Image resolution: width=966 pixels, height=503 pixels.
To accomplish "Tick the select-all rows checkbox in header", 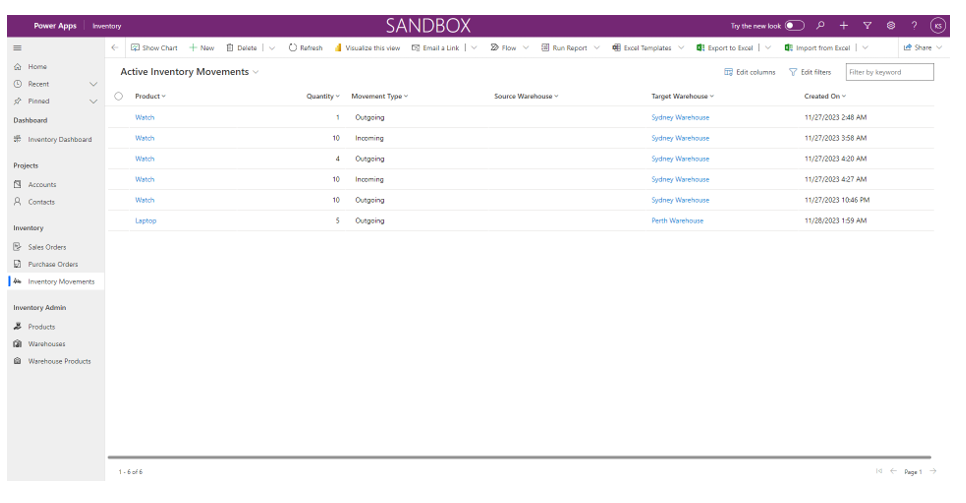I will click(x=119, y=96).
